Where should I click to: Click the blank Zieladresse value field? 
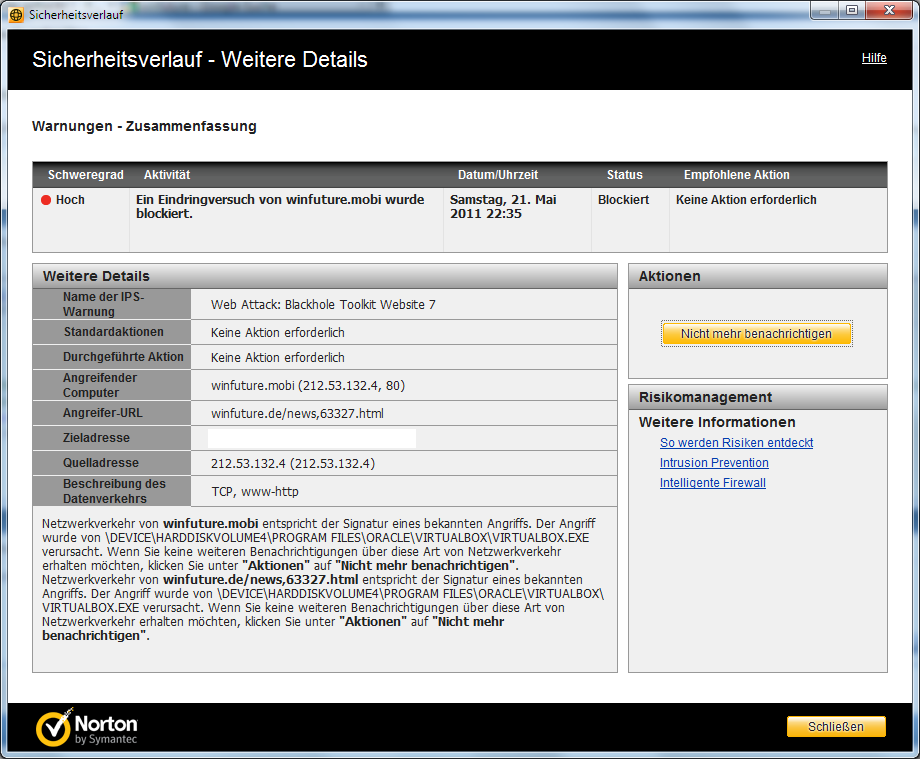point(312,438)
